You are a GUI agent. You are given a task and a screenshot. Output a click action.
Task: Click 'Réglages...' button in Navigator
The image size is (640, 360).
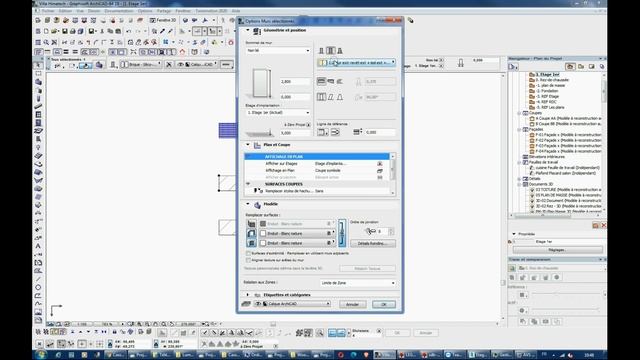click(557, 250)
